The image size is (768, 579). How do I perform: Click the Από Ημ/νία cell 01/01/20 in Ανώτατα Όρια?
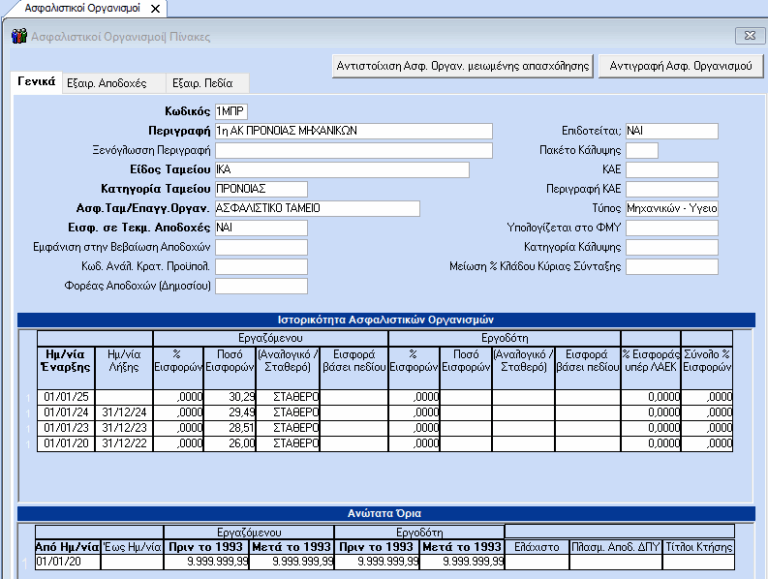coord(68,561)
